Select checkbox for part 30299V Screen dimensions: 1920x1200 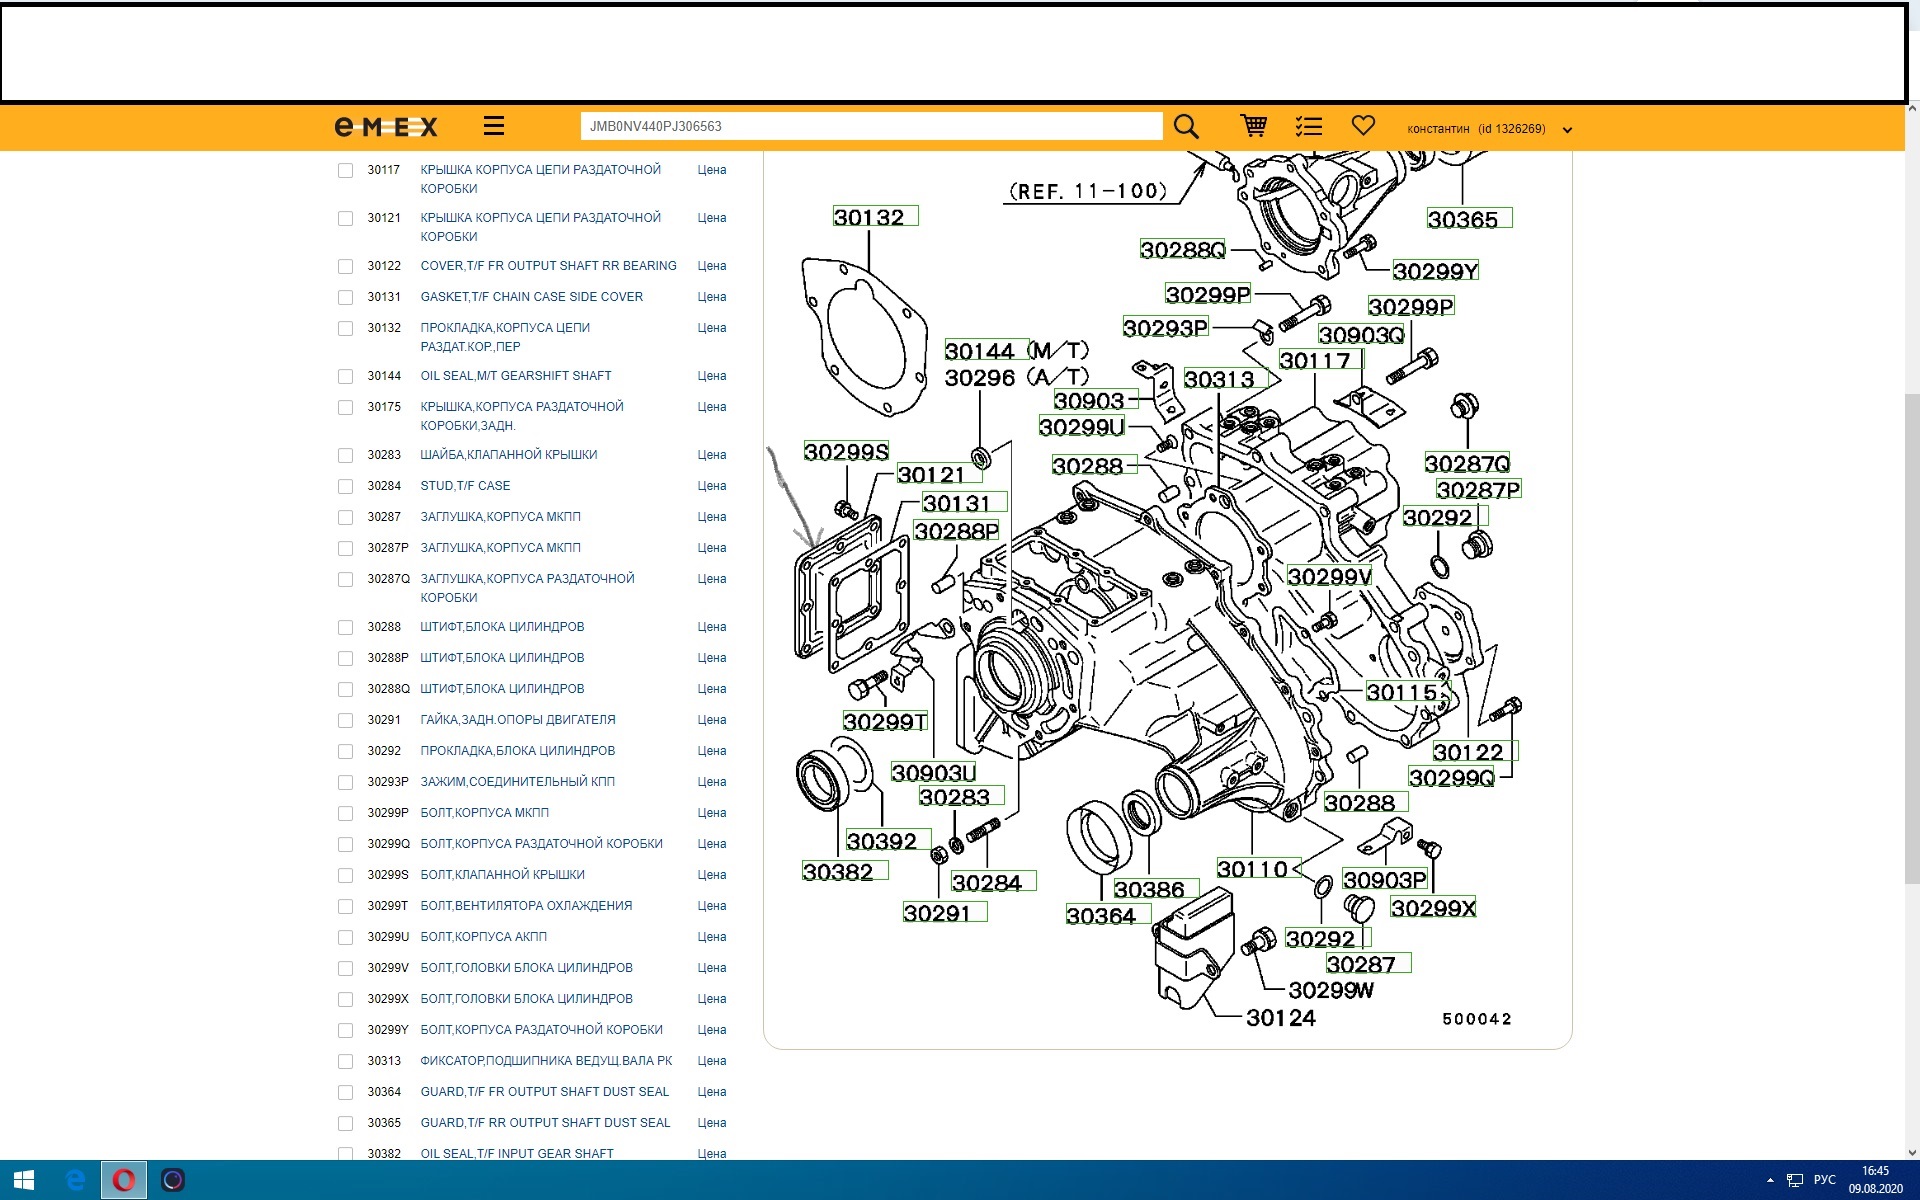click(345, 969)
